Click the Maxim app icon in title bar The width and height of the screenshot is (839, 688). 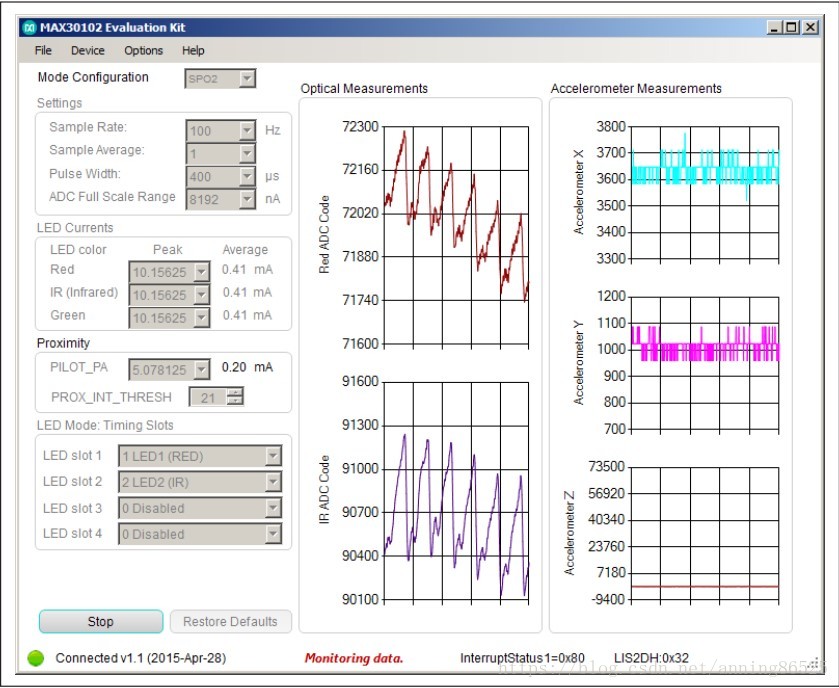click(30, 27)
